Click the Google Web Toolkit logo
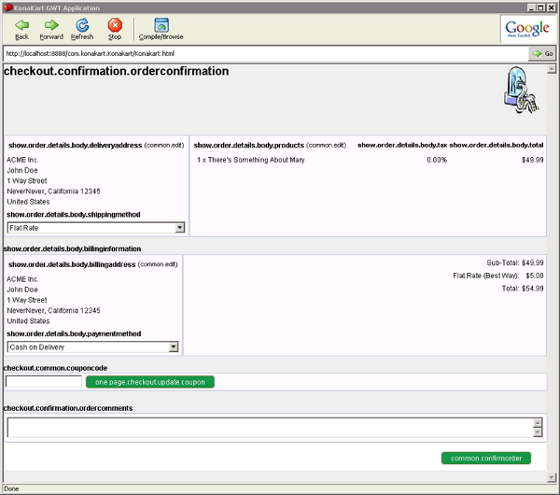560x495 pixels. tap(527, 29)
